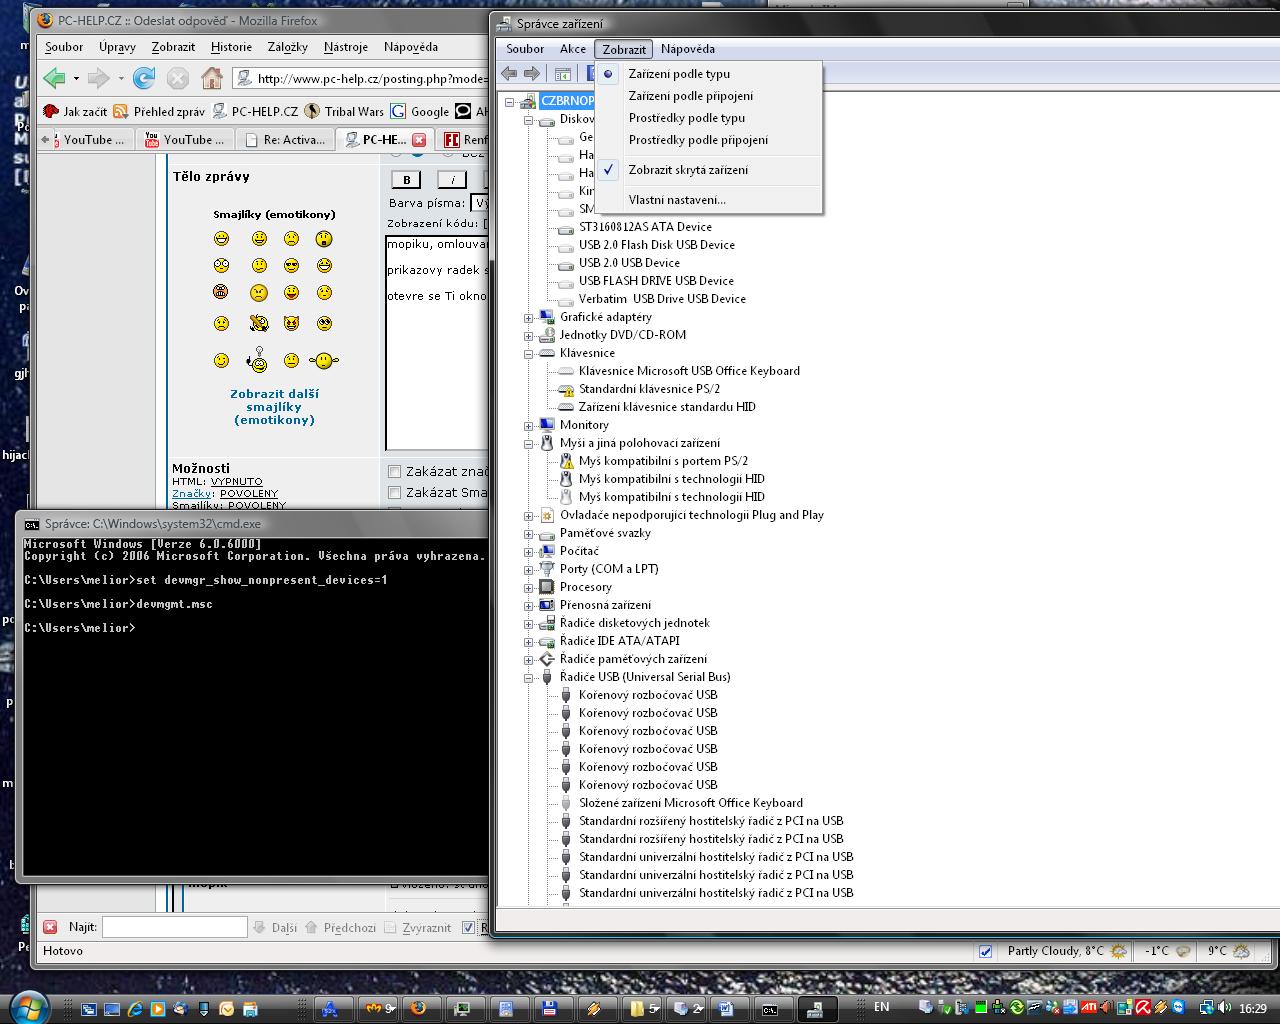Close the Firefox find bar
Viewport: 1280px width, 1024px height.
coord(50,927)
